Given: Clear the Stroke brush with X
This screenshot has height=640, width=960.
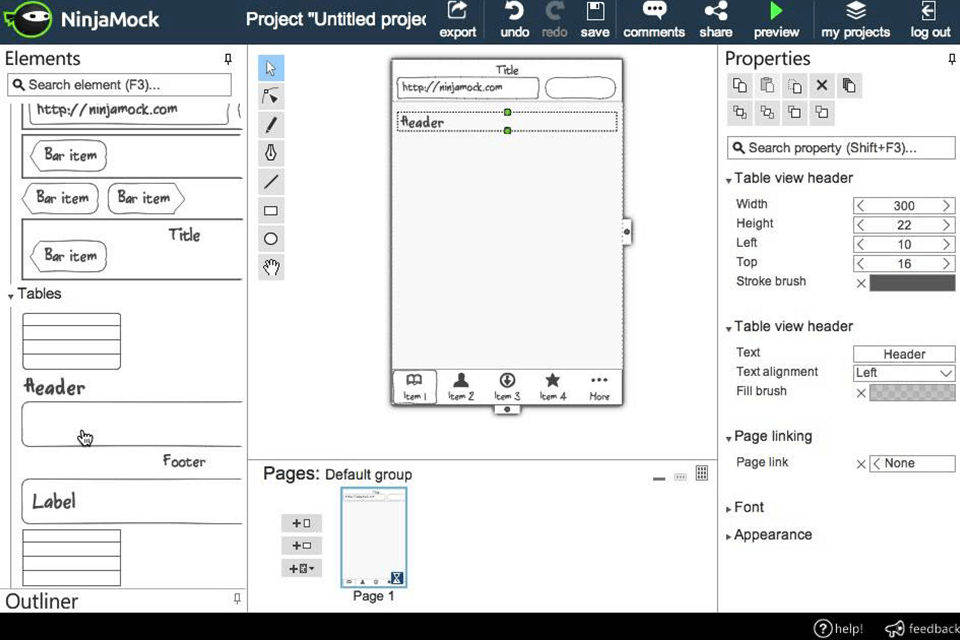Looking at the screenshot, I should (861, 283).
